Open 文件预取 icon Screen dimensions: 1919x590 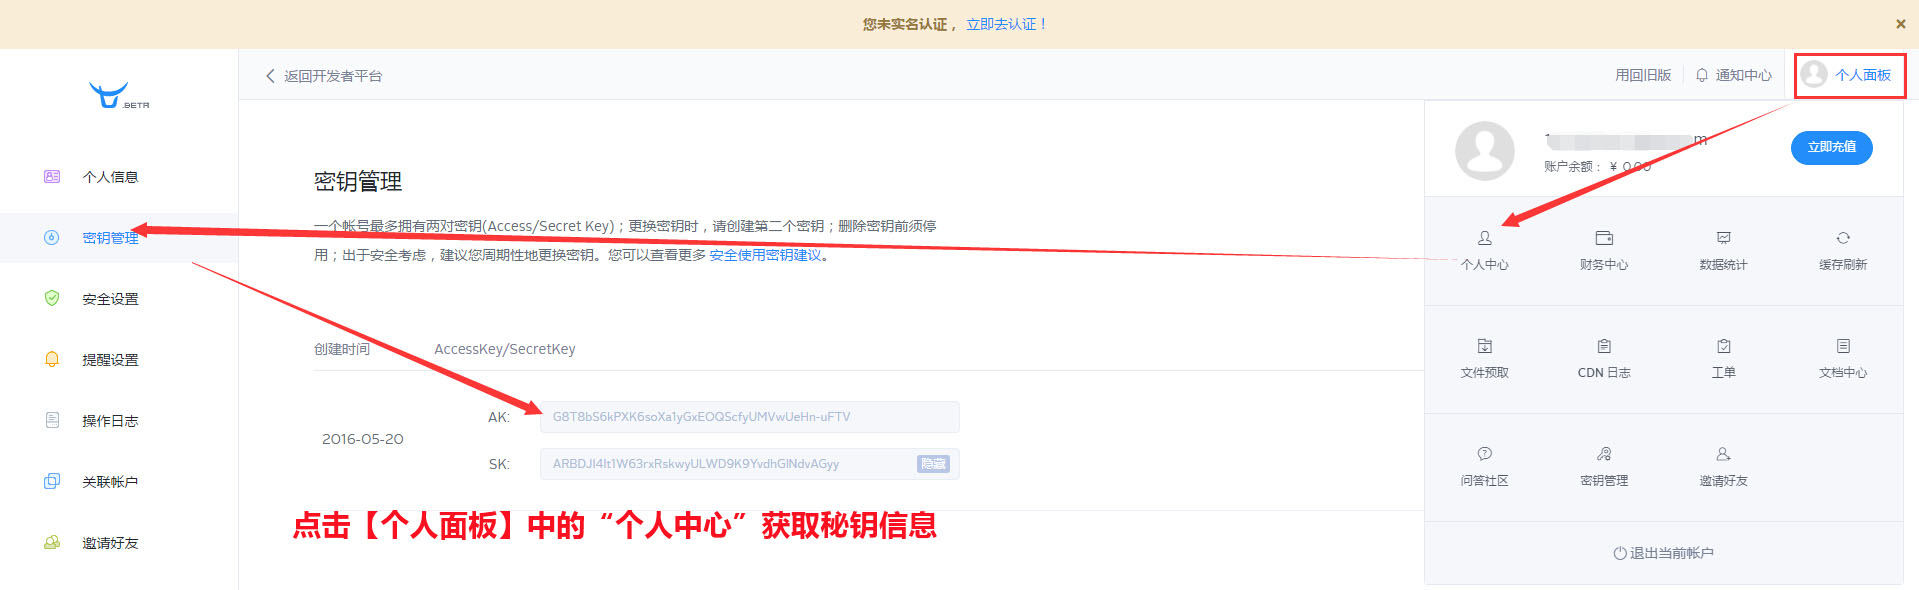1484,347
